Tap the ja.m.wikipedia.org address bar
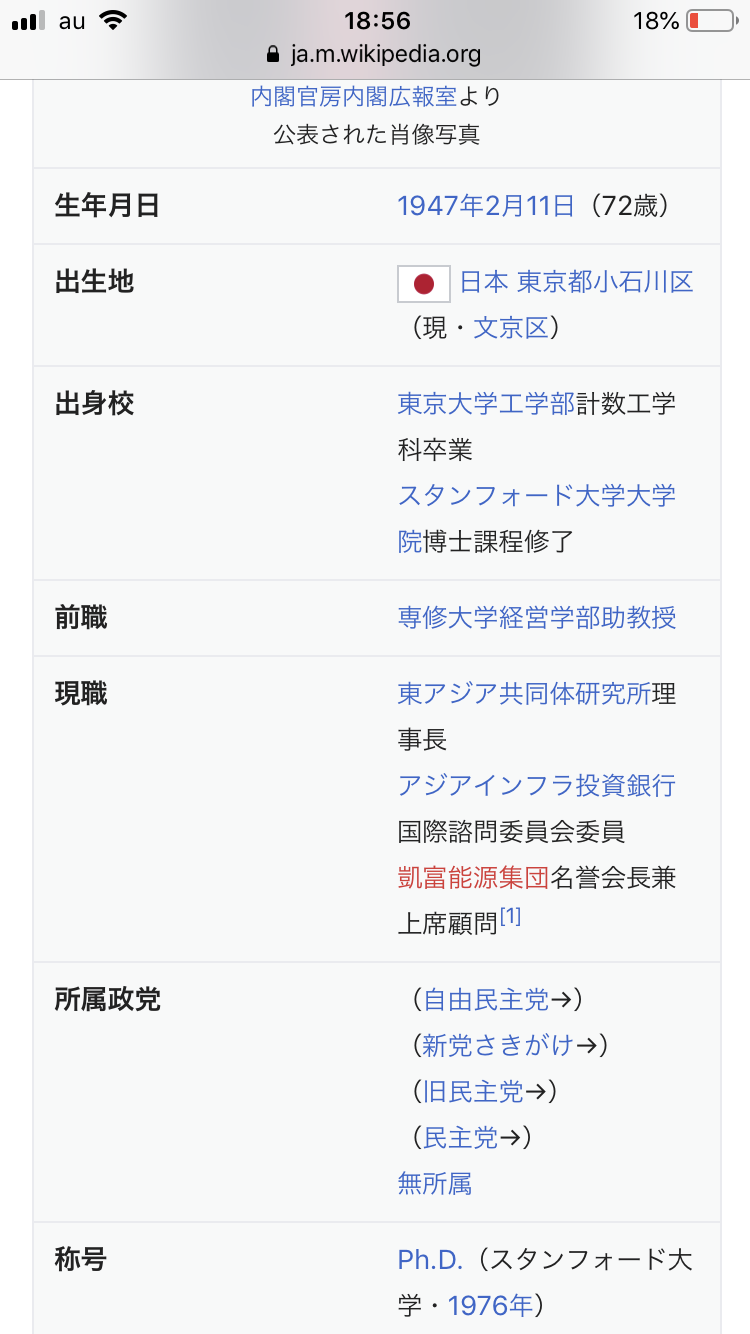The width and height of the screenshot is (750, 1334). point(374,54)
